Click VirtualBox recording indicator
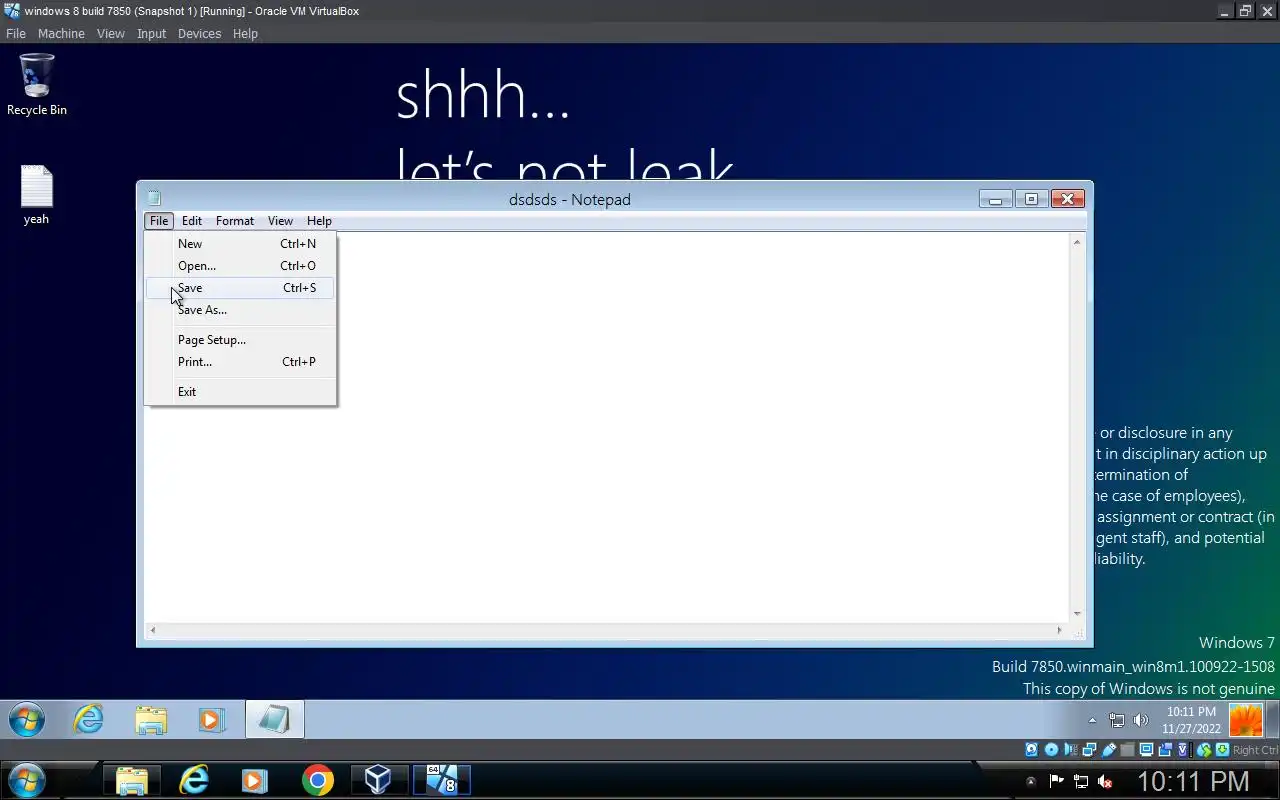1280x800 pixels. (x=1165, y=750)
